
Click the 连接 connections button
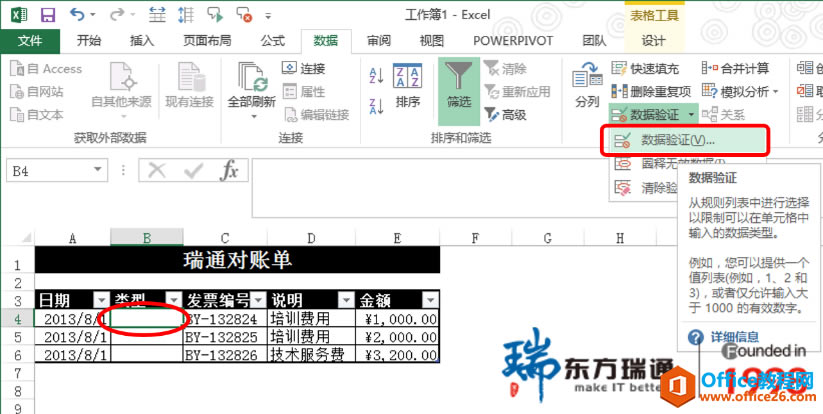click(x=304, y=69)
